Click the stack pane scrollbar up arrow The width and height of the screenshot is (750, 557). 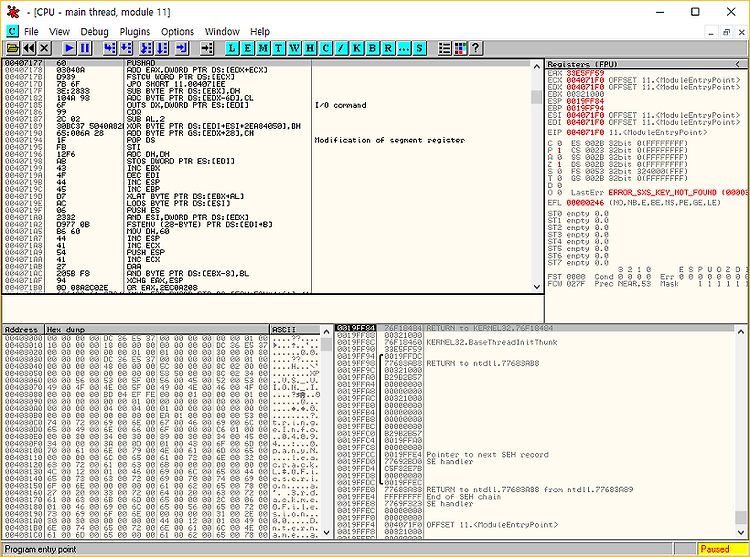[741, 331]
